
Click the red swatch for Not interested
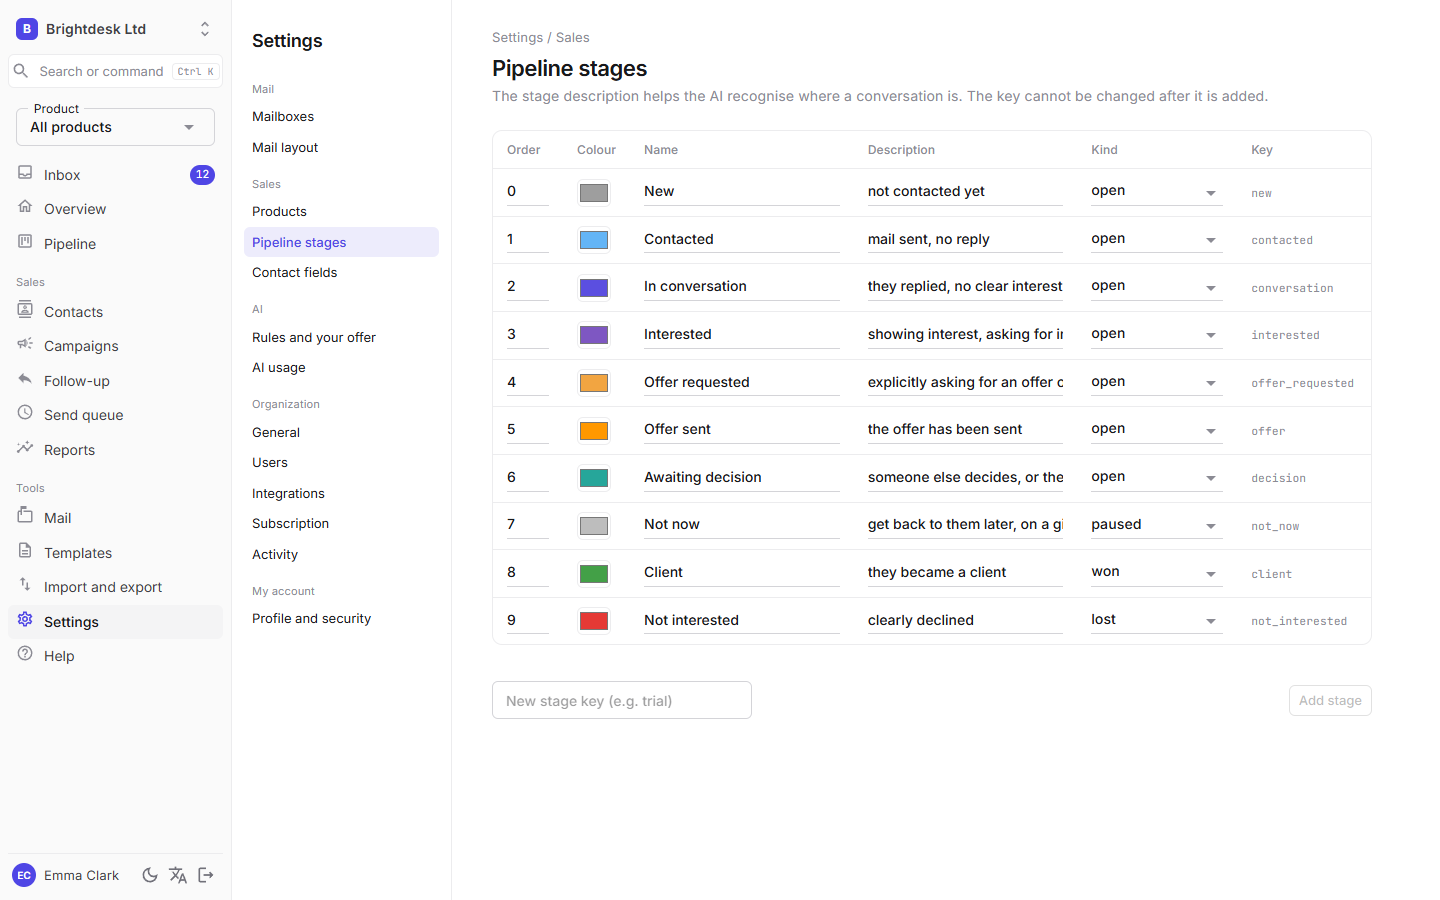pos(594,621)
